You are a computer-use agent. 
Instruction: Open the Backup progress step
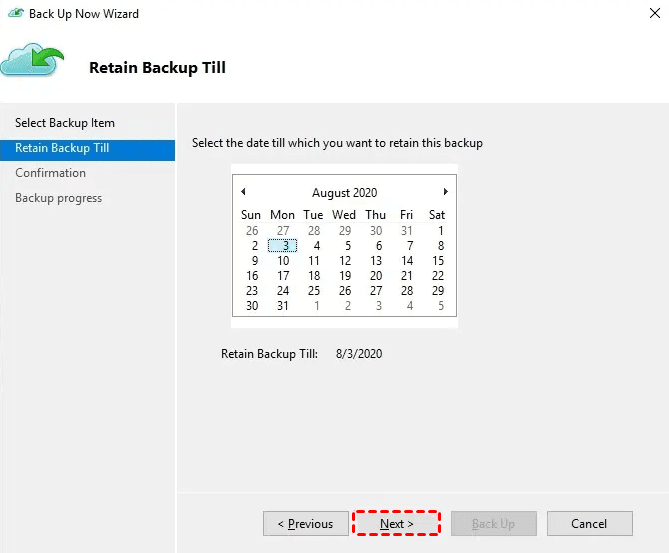[x=58, y=198]
